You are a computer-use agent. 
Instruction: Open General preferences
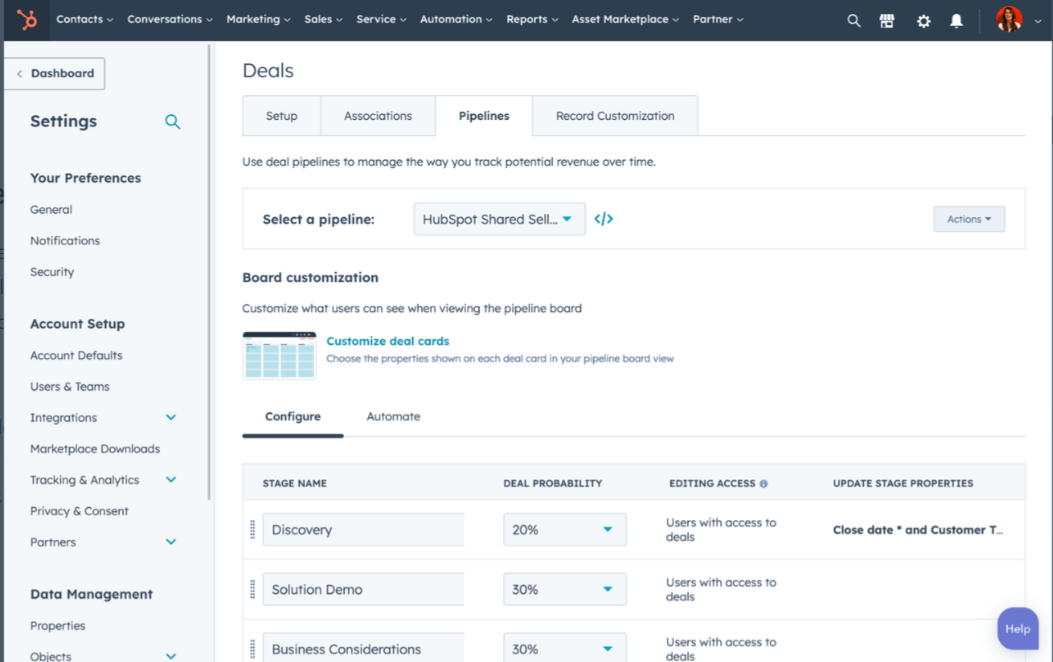[51, 209]
